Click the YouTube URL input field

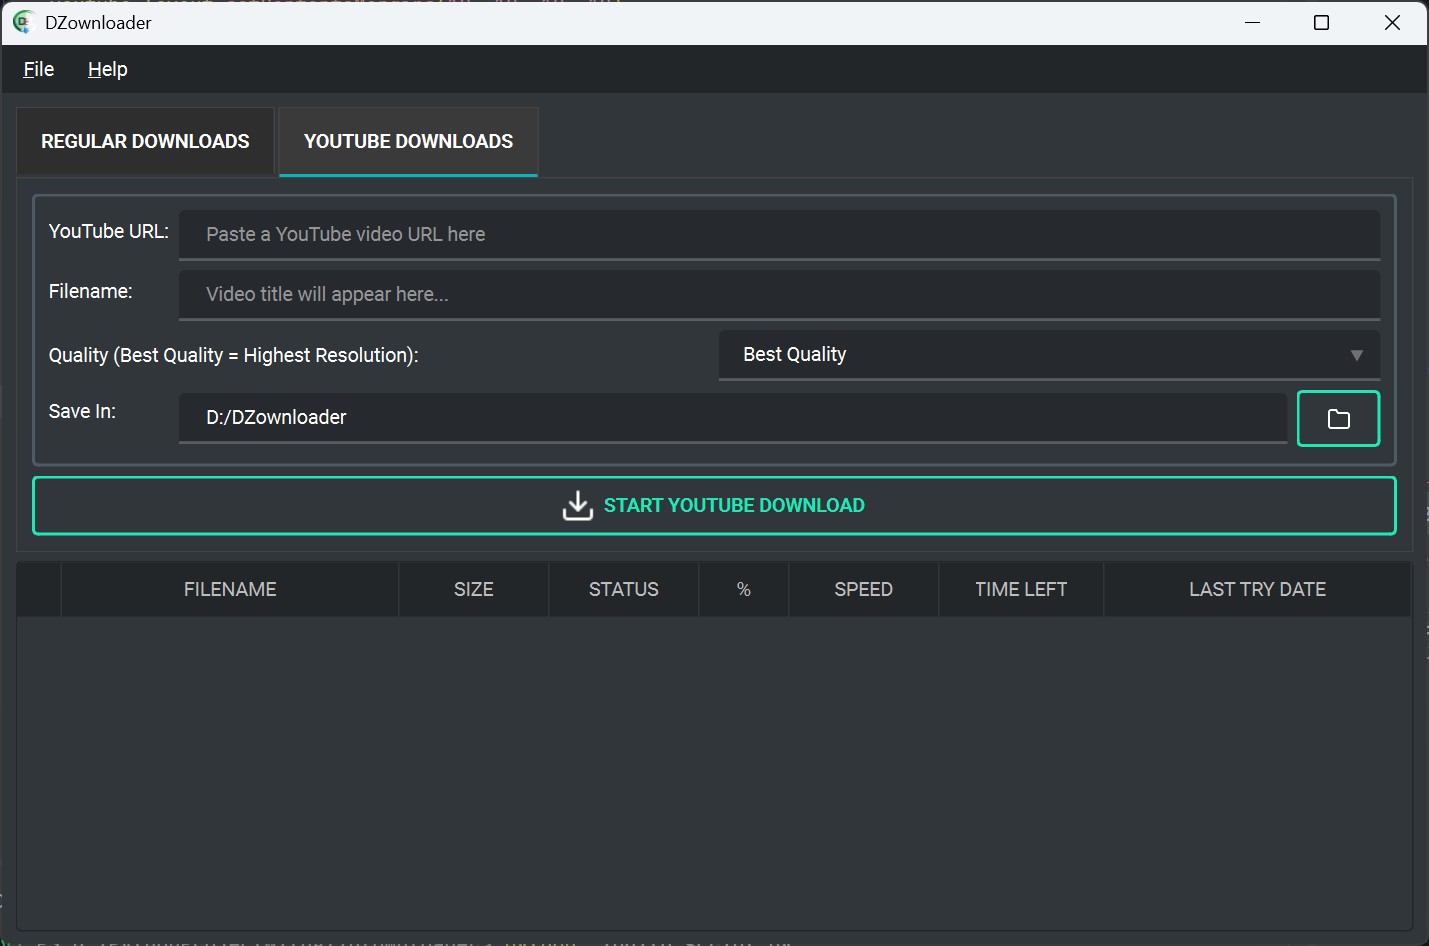pyautogui.click(x=779, y=234)
